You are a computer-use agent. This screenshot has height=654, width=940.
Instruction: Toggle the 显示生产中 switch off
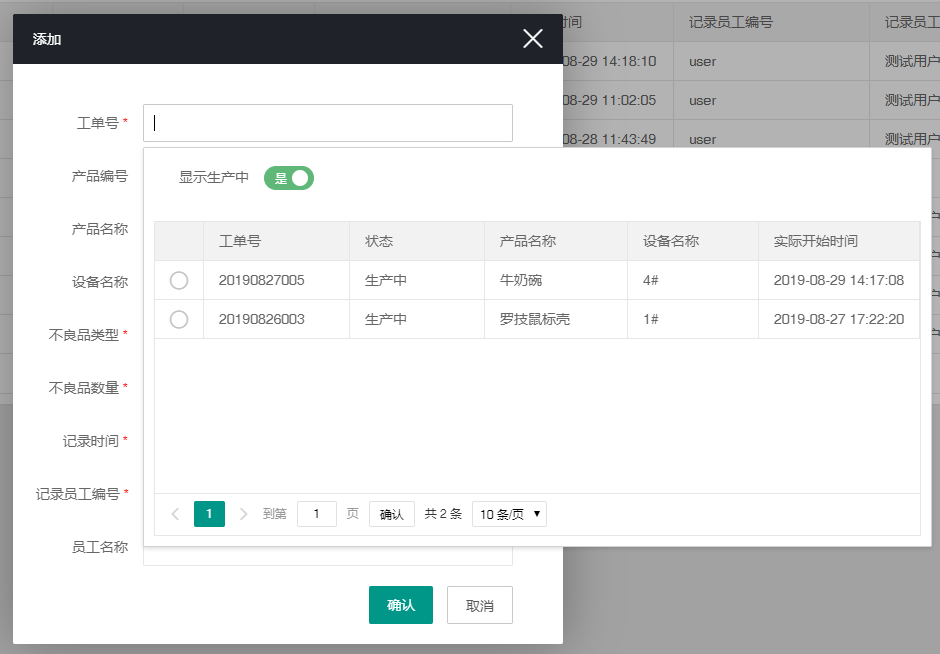pos(289,178)
